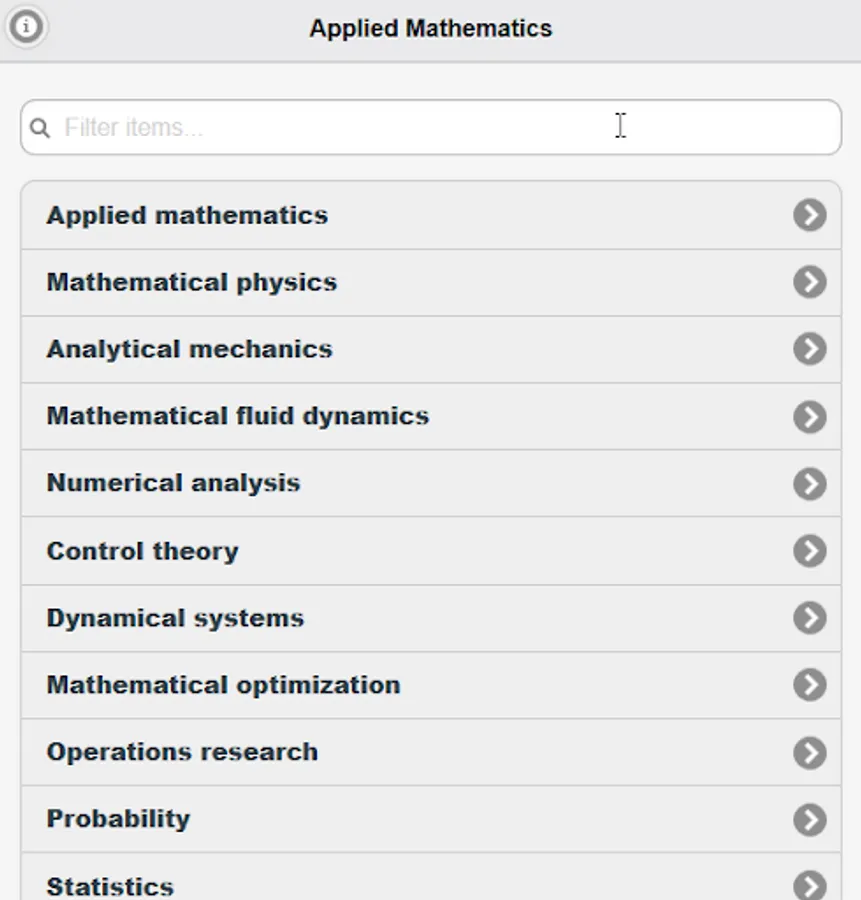Open Mathematical fluid dynamics topic
The width and height of the screenshot is (861, 900).
[x=431, y=417]
